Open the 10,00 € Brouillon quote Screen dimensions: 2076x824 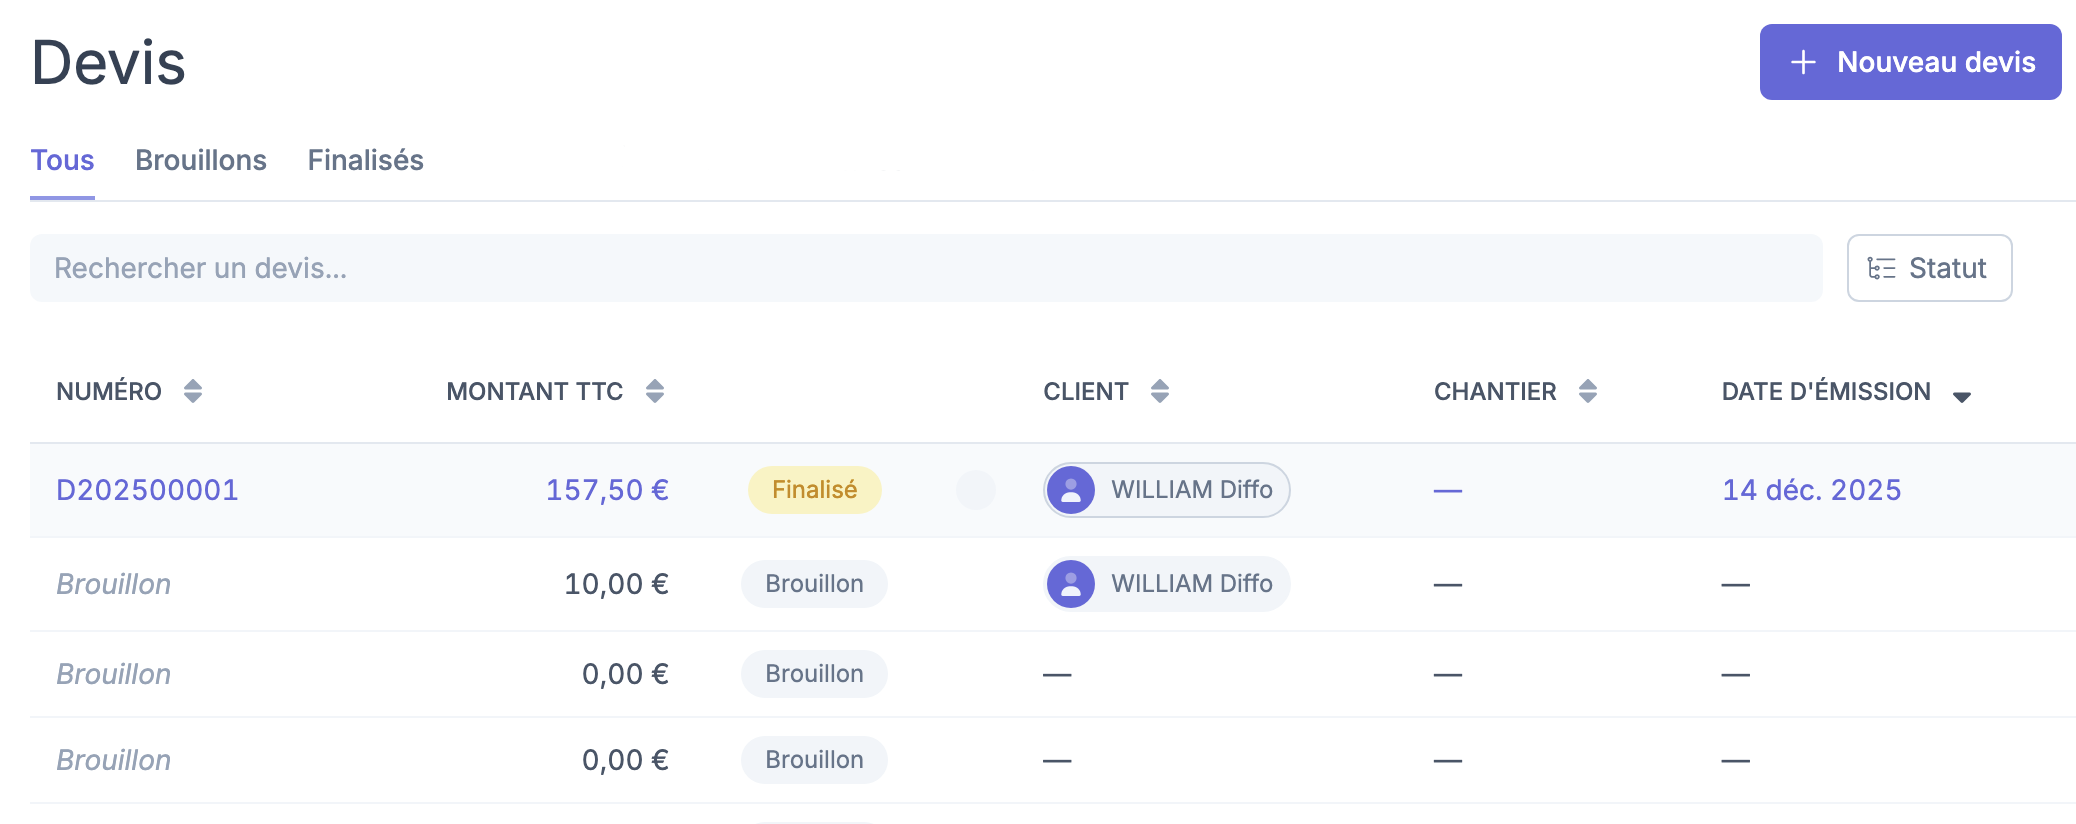click(114, 584)
